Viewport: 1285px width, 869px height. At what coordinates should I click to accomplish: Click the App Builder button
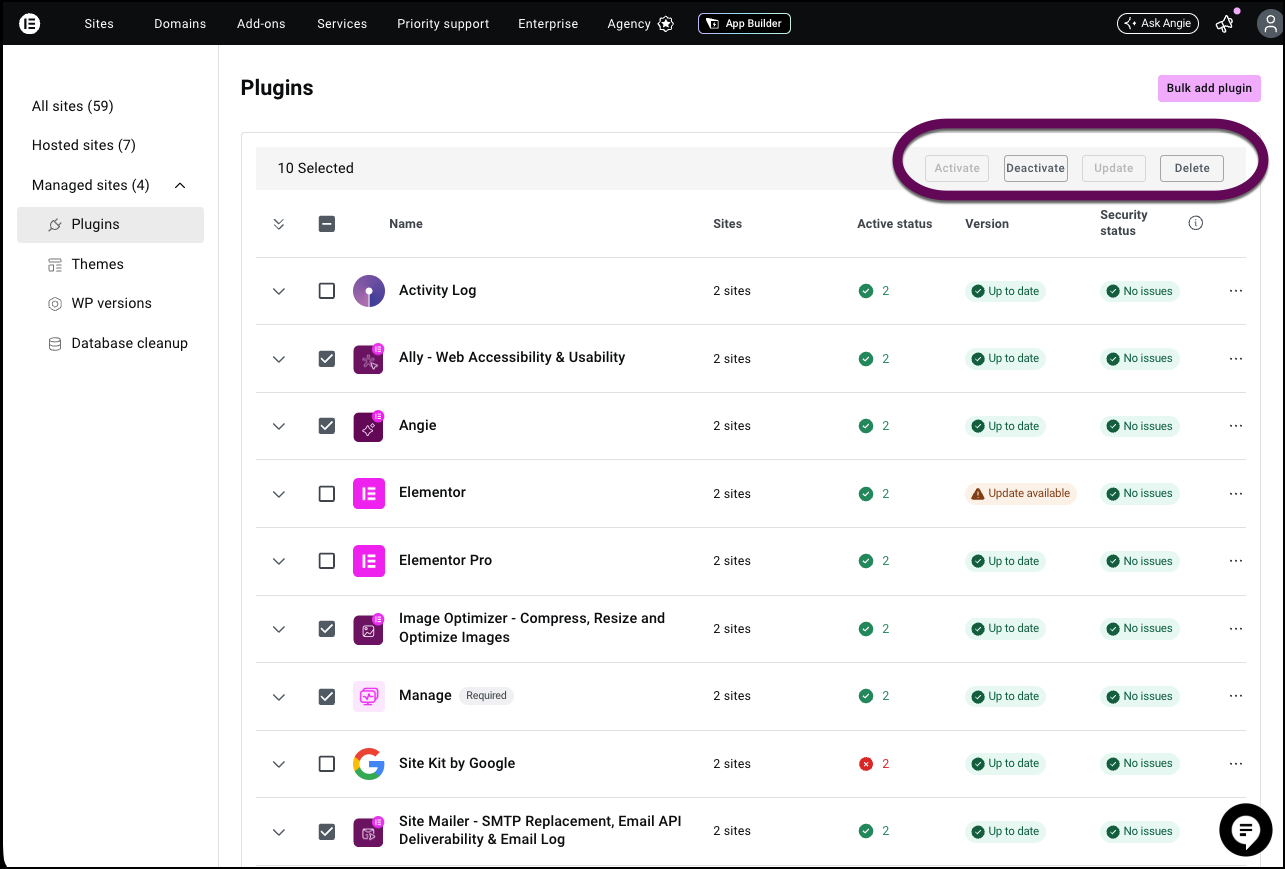click(744, 24)
